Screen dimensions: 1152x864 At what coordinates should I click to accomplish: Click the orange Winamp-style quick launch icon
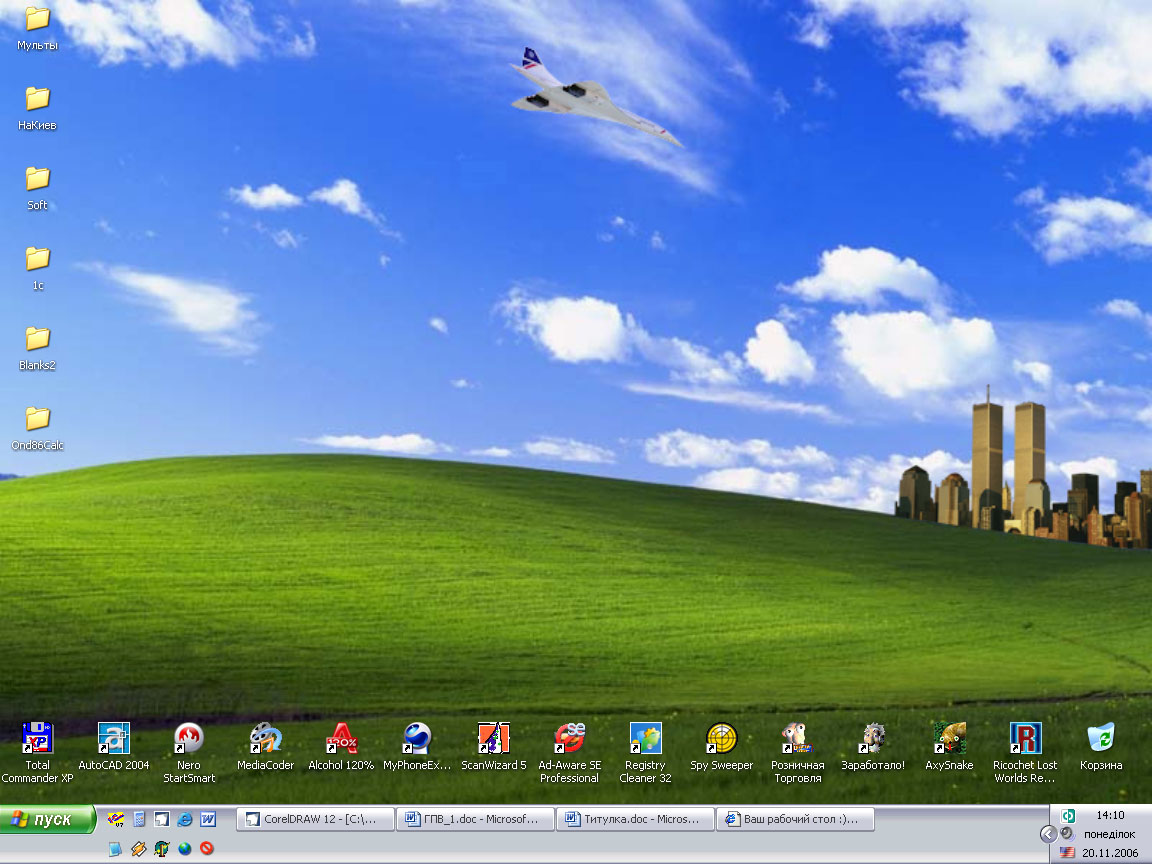click(x=138, y=849)
